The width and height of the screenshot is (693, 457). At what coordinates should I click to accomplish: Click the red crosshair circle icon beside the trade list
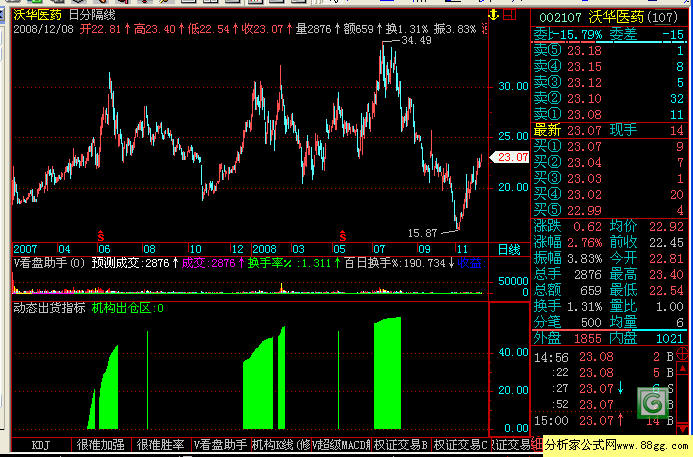682,354
